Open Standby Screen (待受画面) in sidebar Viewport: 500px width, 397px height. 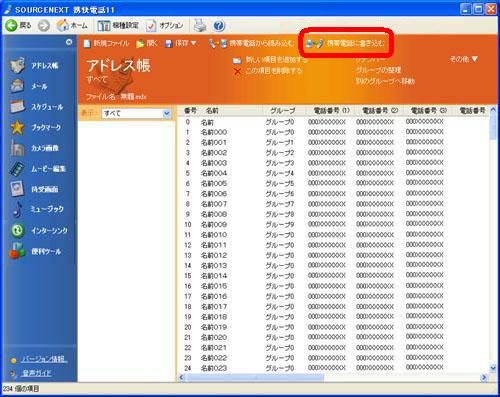tap(34, 189)
